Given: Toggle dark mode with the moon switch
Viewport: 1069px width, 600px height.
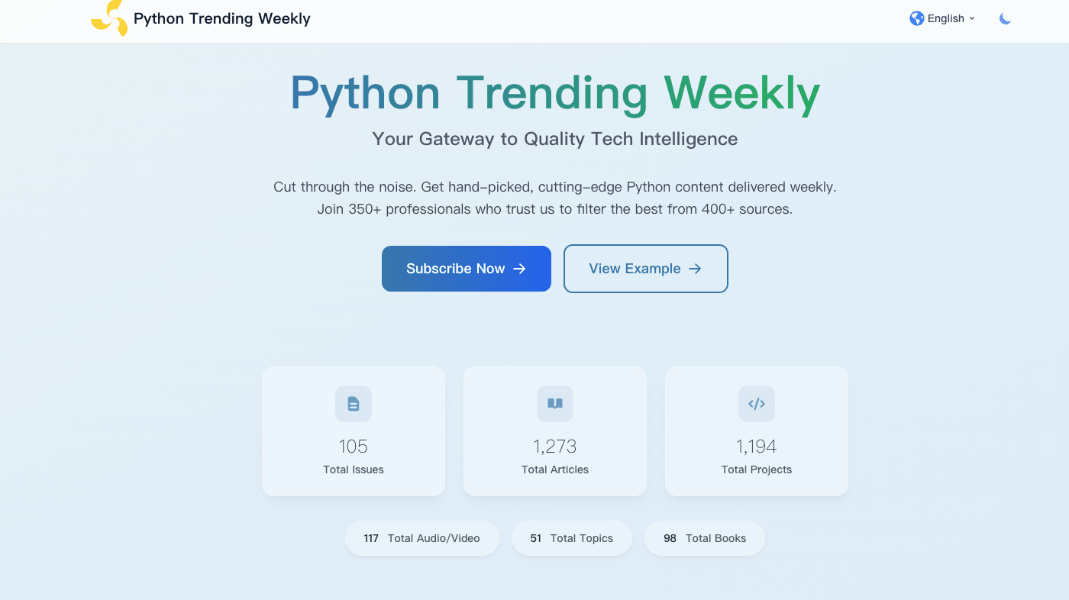Looking at the screenshot, I should [x=1004, y=18].
